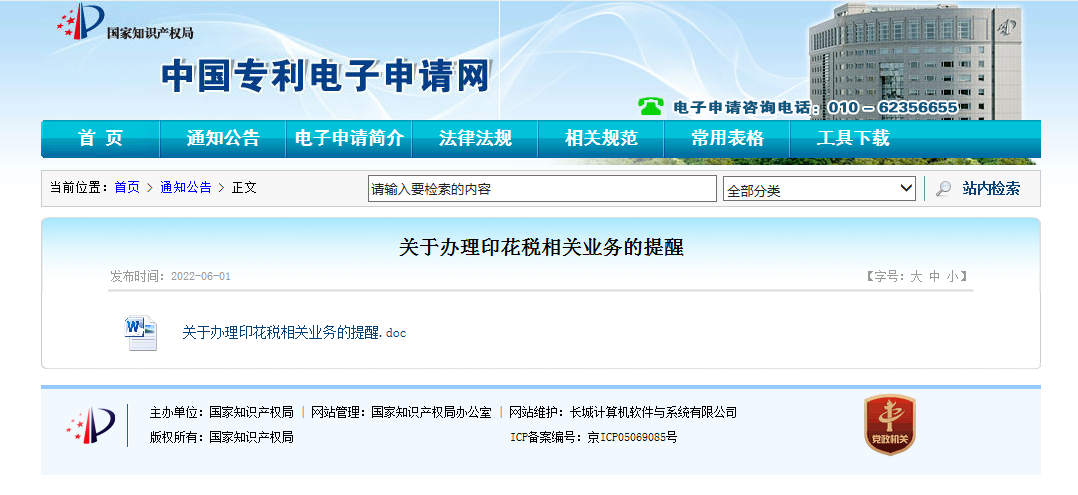This screenshot has height=495, width=1078.
Task: Go to 电子申请简介 in navigation bar
Action: coord(349,139)
